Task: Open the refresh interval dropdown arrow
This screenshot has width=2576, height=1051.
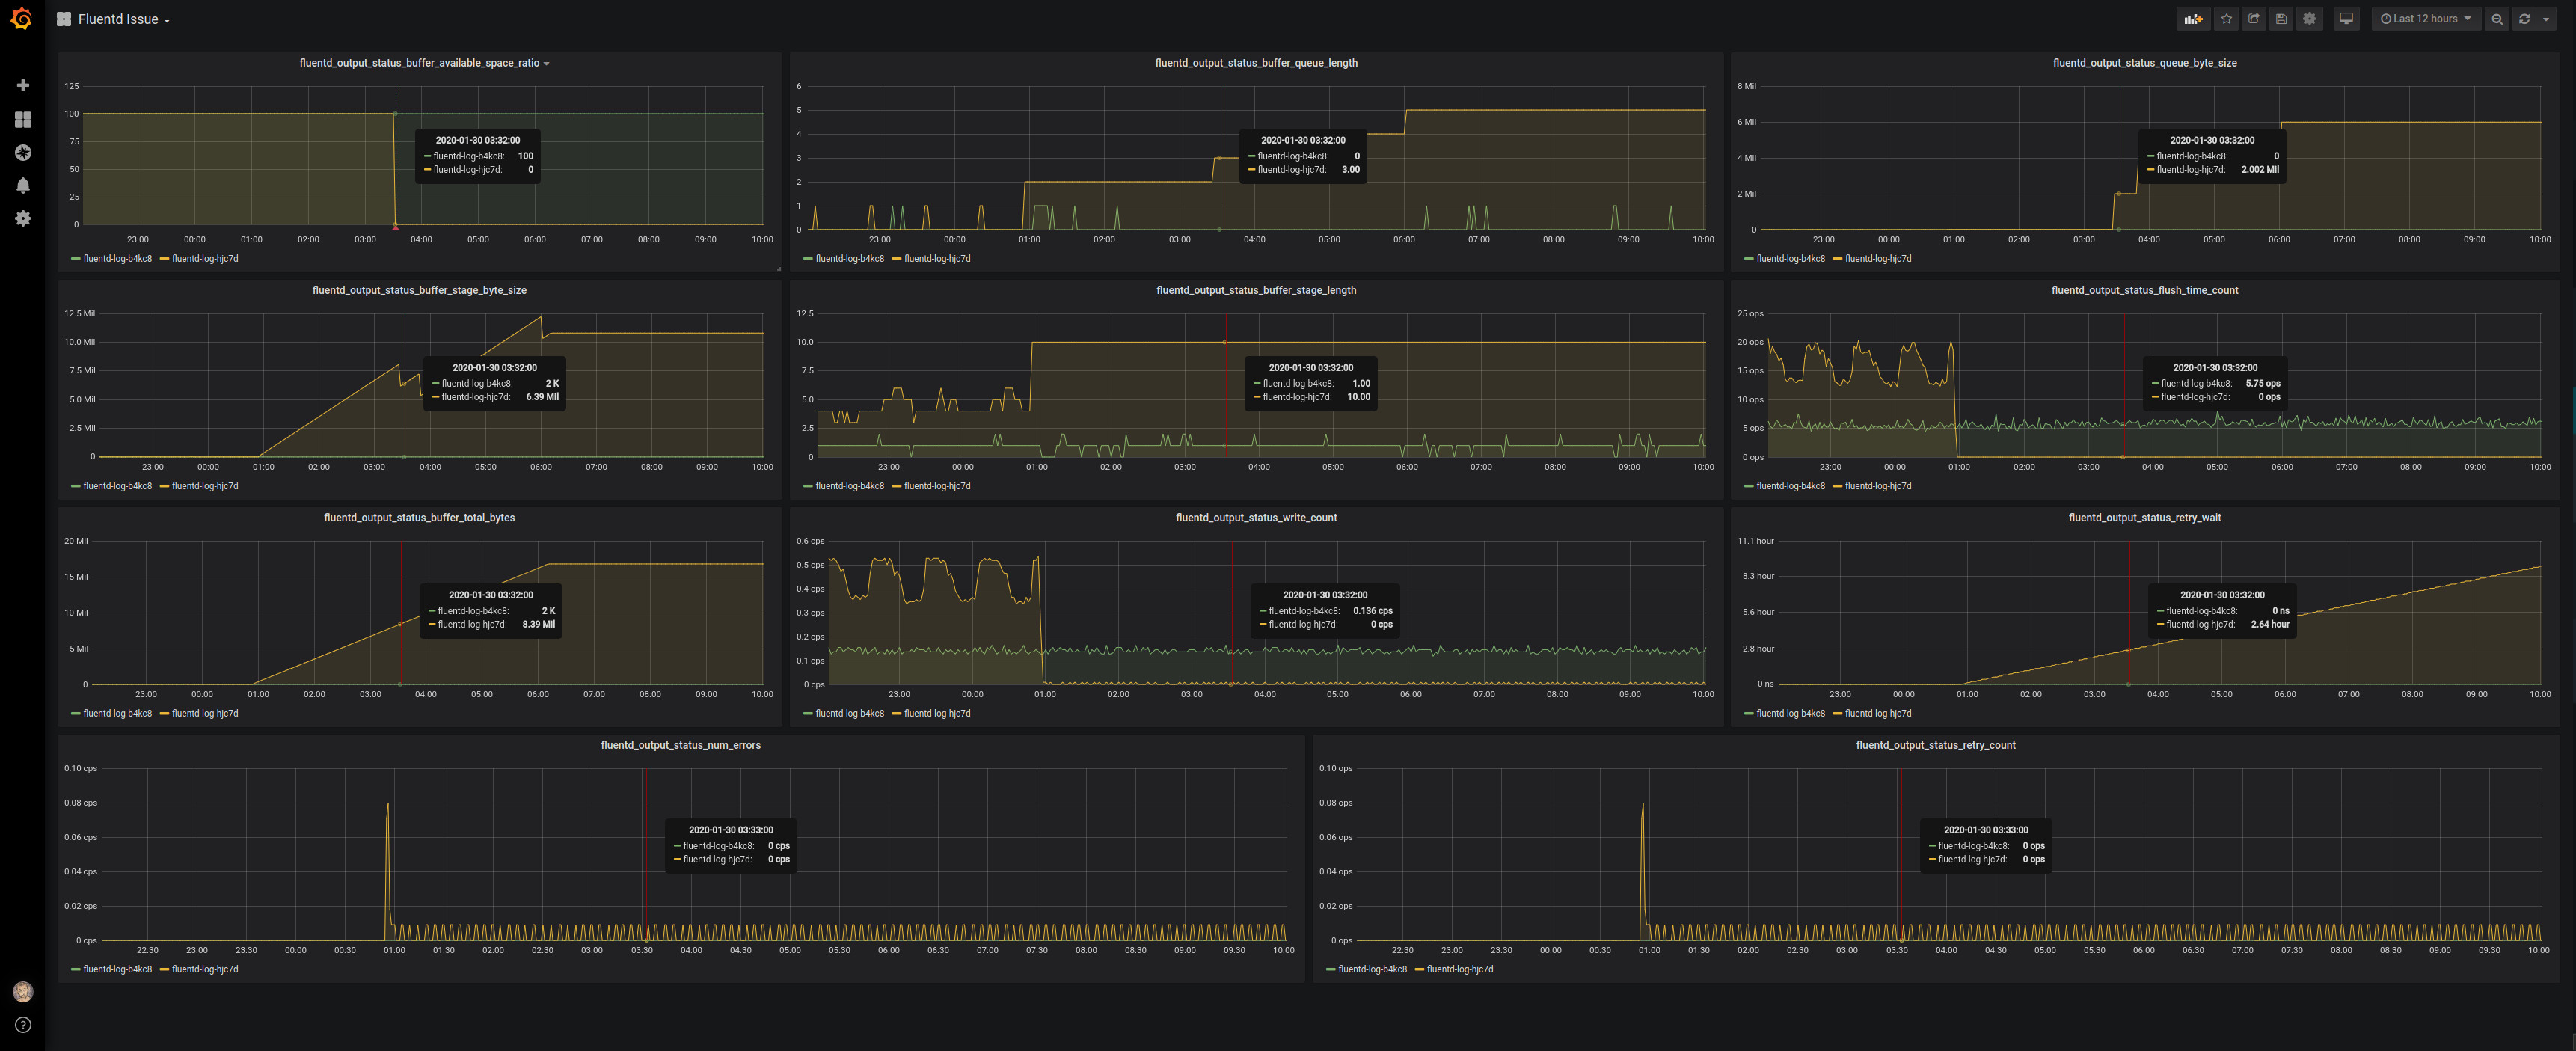Action: coord(2546,18)
